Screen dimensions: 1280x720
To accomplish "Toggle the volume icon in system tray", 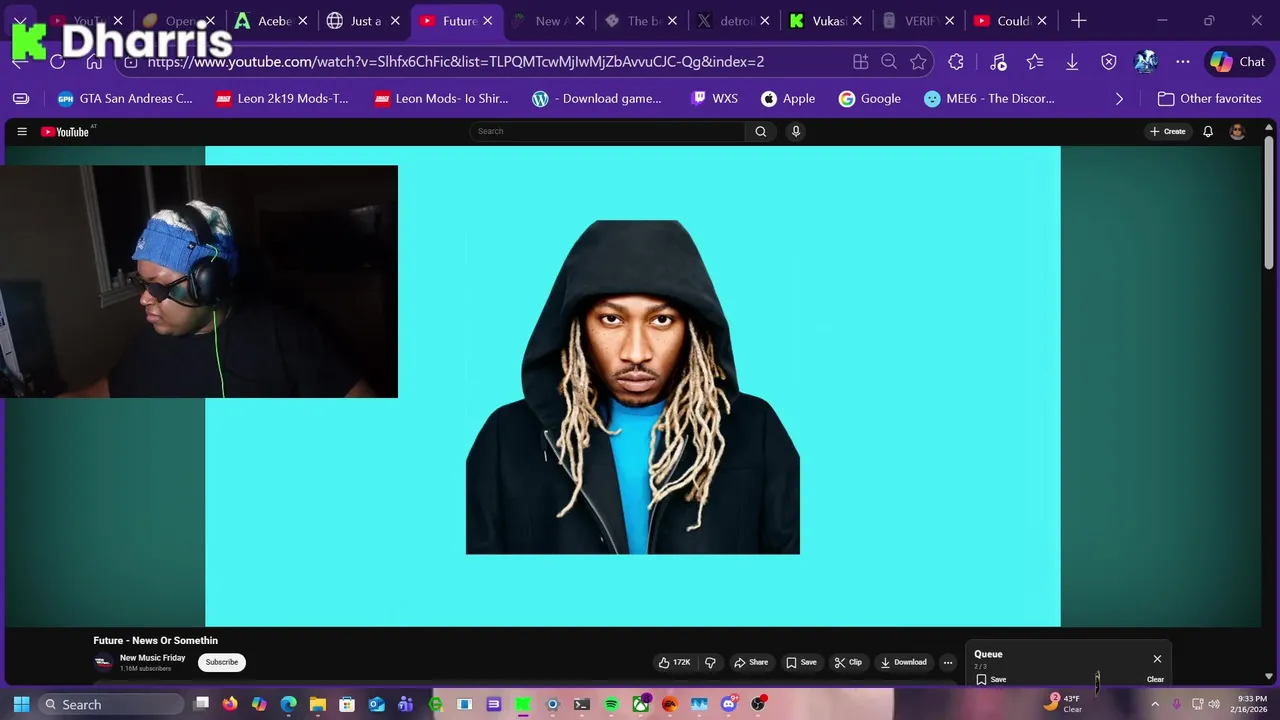I will (x=1214, y=704).
